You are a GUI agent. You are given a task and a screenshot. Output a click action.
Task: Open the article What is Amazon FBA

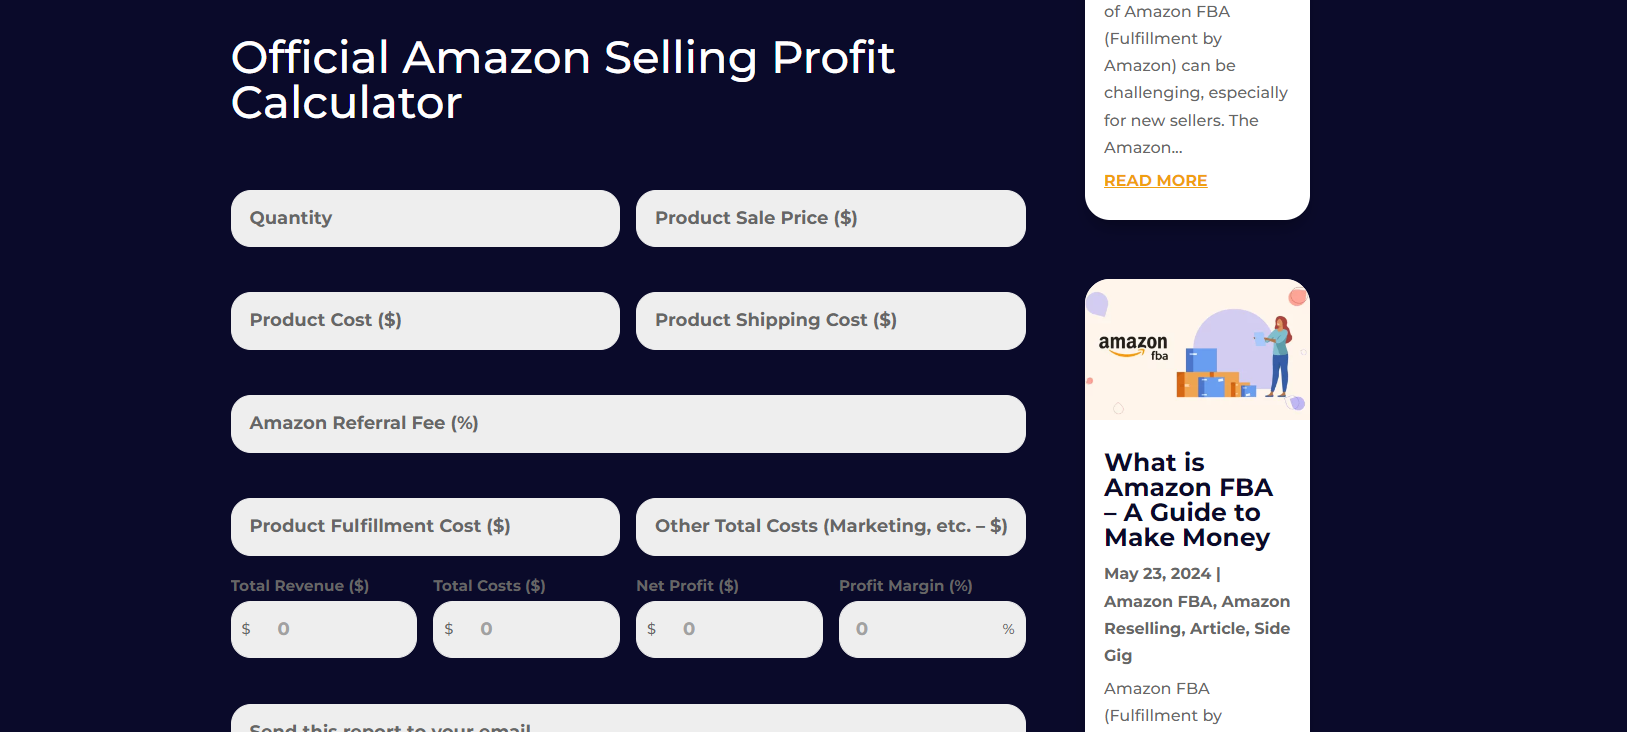click(x=1188, y=499)
